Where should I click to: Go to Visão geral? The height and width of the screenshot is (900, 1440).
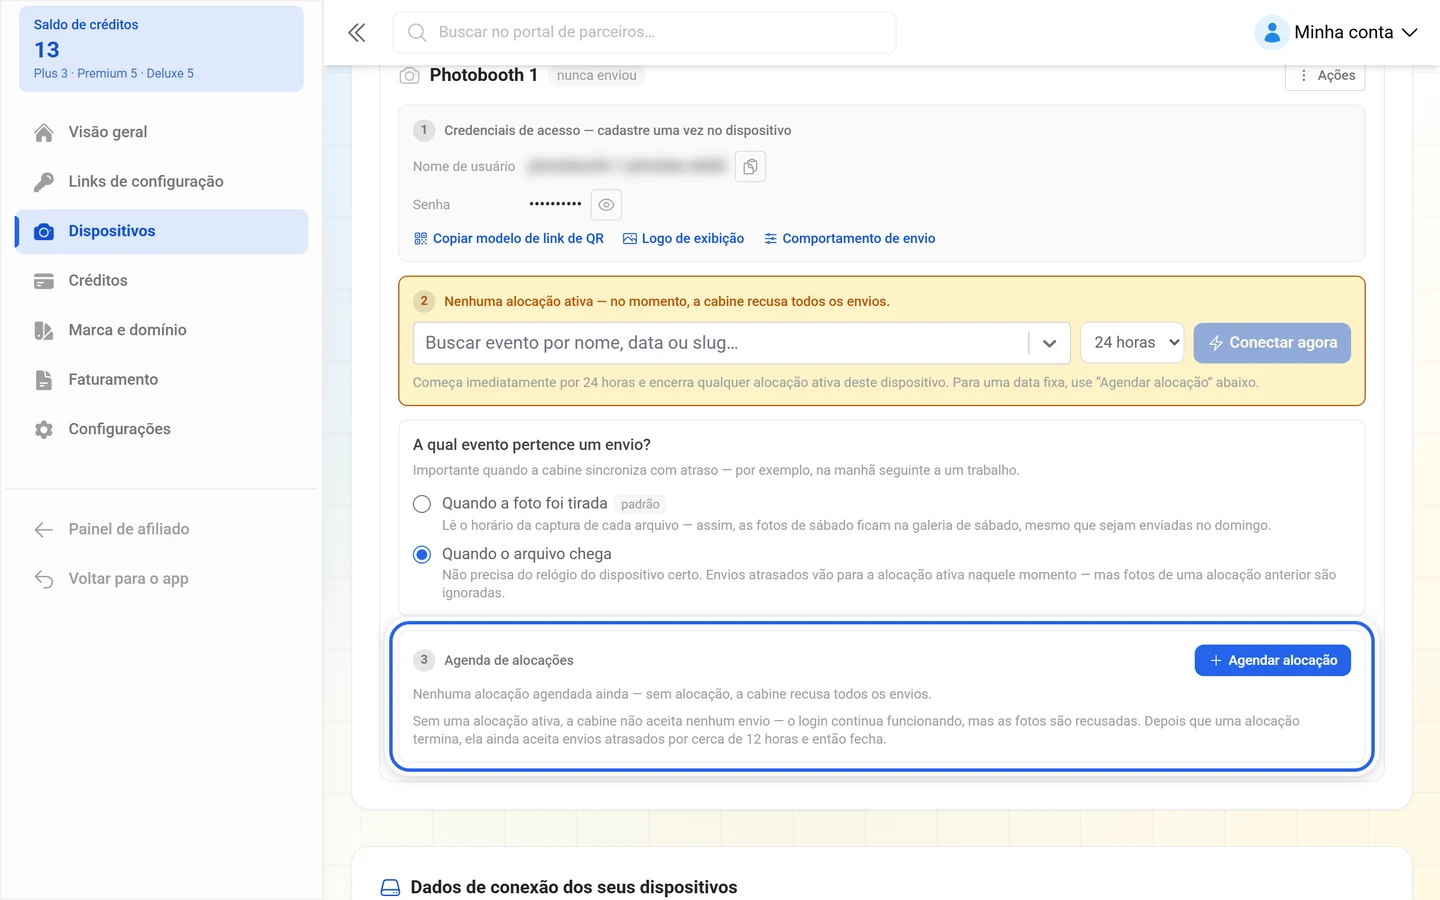click(x=161, y=132)
